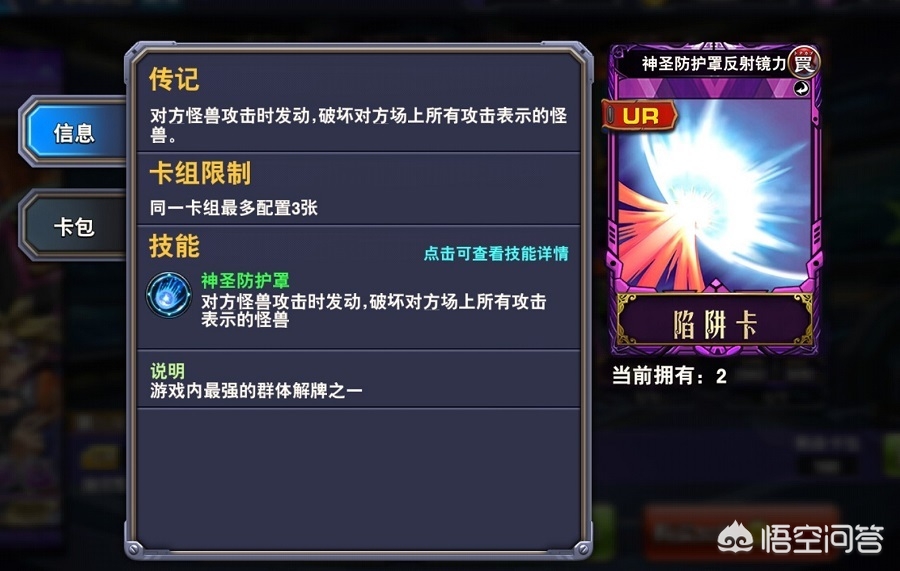Image resolution: width=900 pixels, height=571 pixels.
Task: Click 点击可查看技能详情 link
Action: tap(496, 254)
